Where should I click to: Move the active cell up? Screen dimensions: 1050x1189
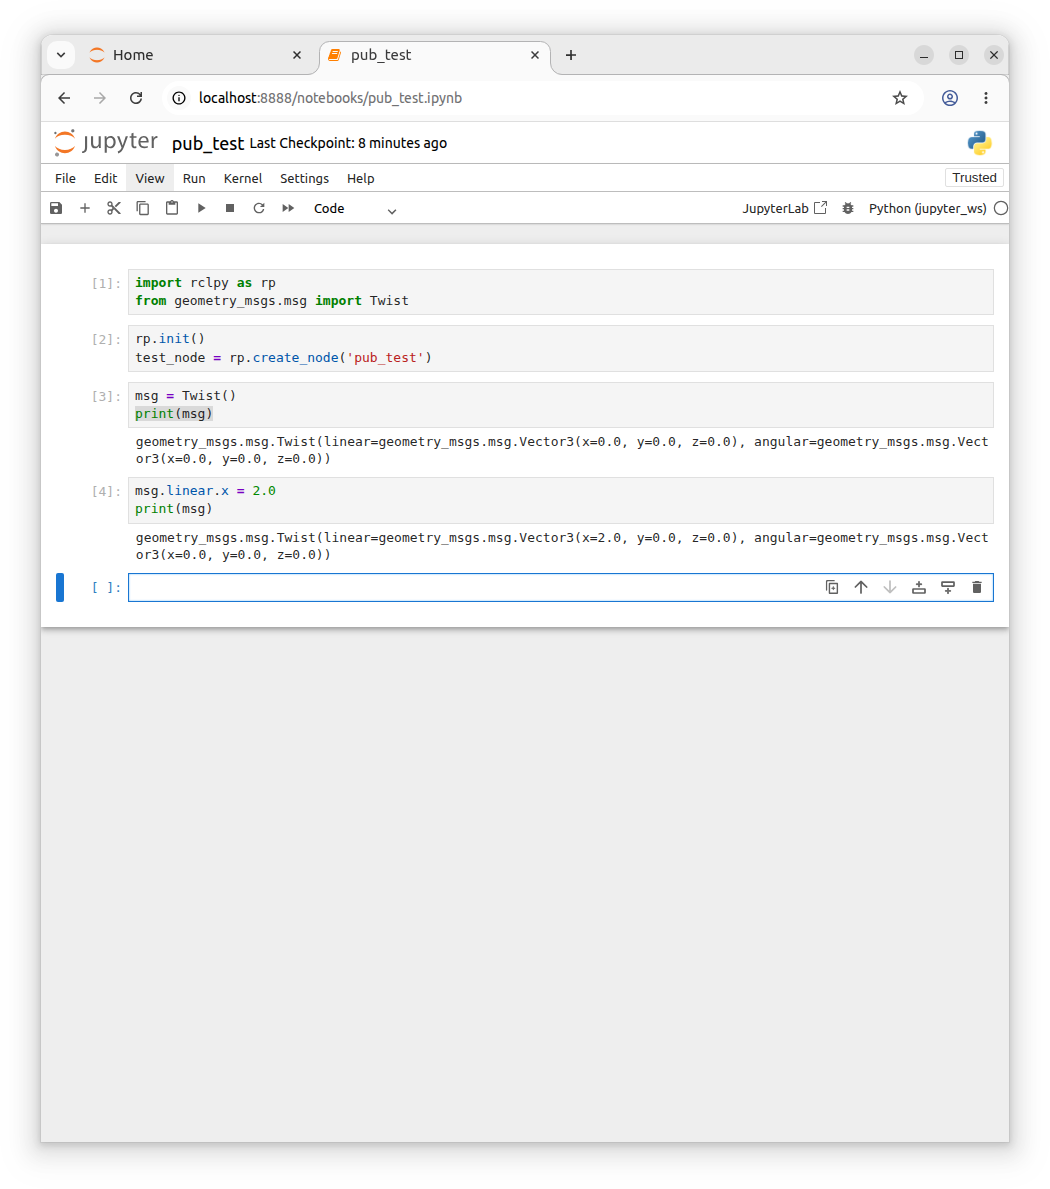click(x=860, y=587)
